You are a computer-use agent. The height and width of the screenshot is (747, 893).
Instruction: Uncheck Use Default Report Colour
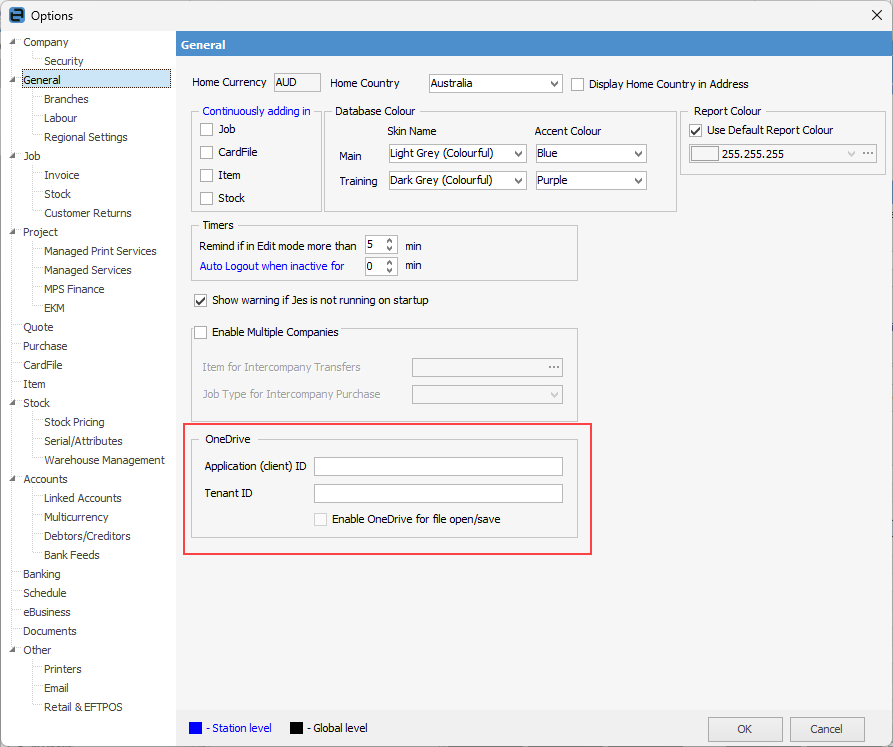click(x=695, y=130)
